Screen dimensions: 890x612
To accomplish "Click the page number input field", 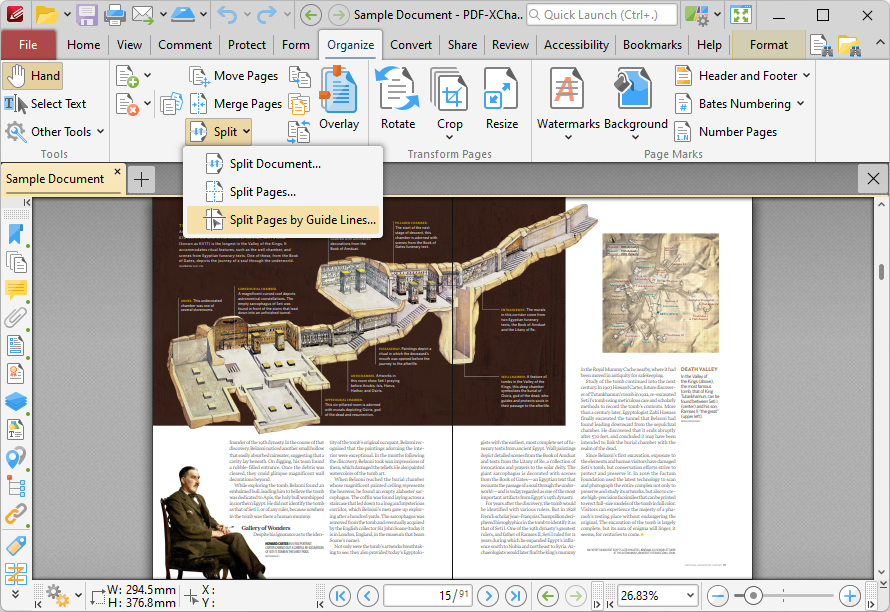I will tap(428, 596).
